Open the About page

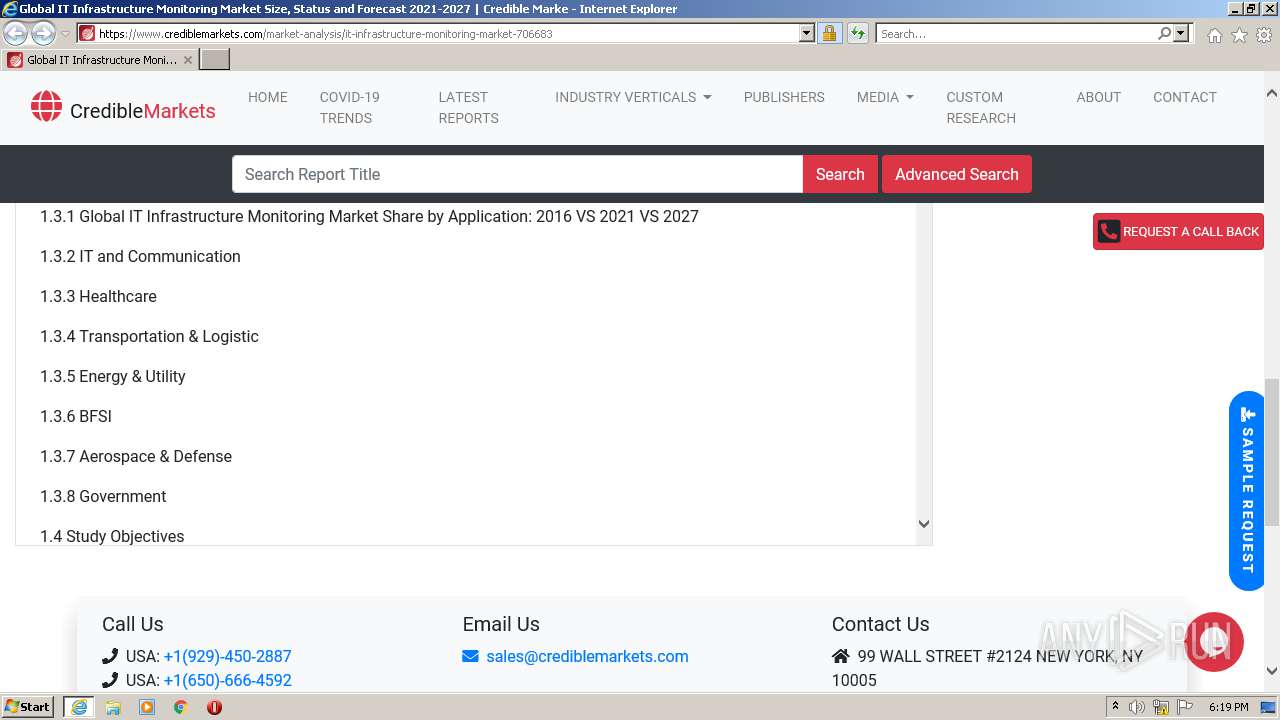[x=1098, y=97]
